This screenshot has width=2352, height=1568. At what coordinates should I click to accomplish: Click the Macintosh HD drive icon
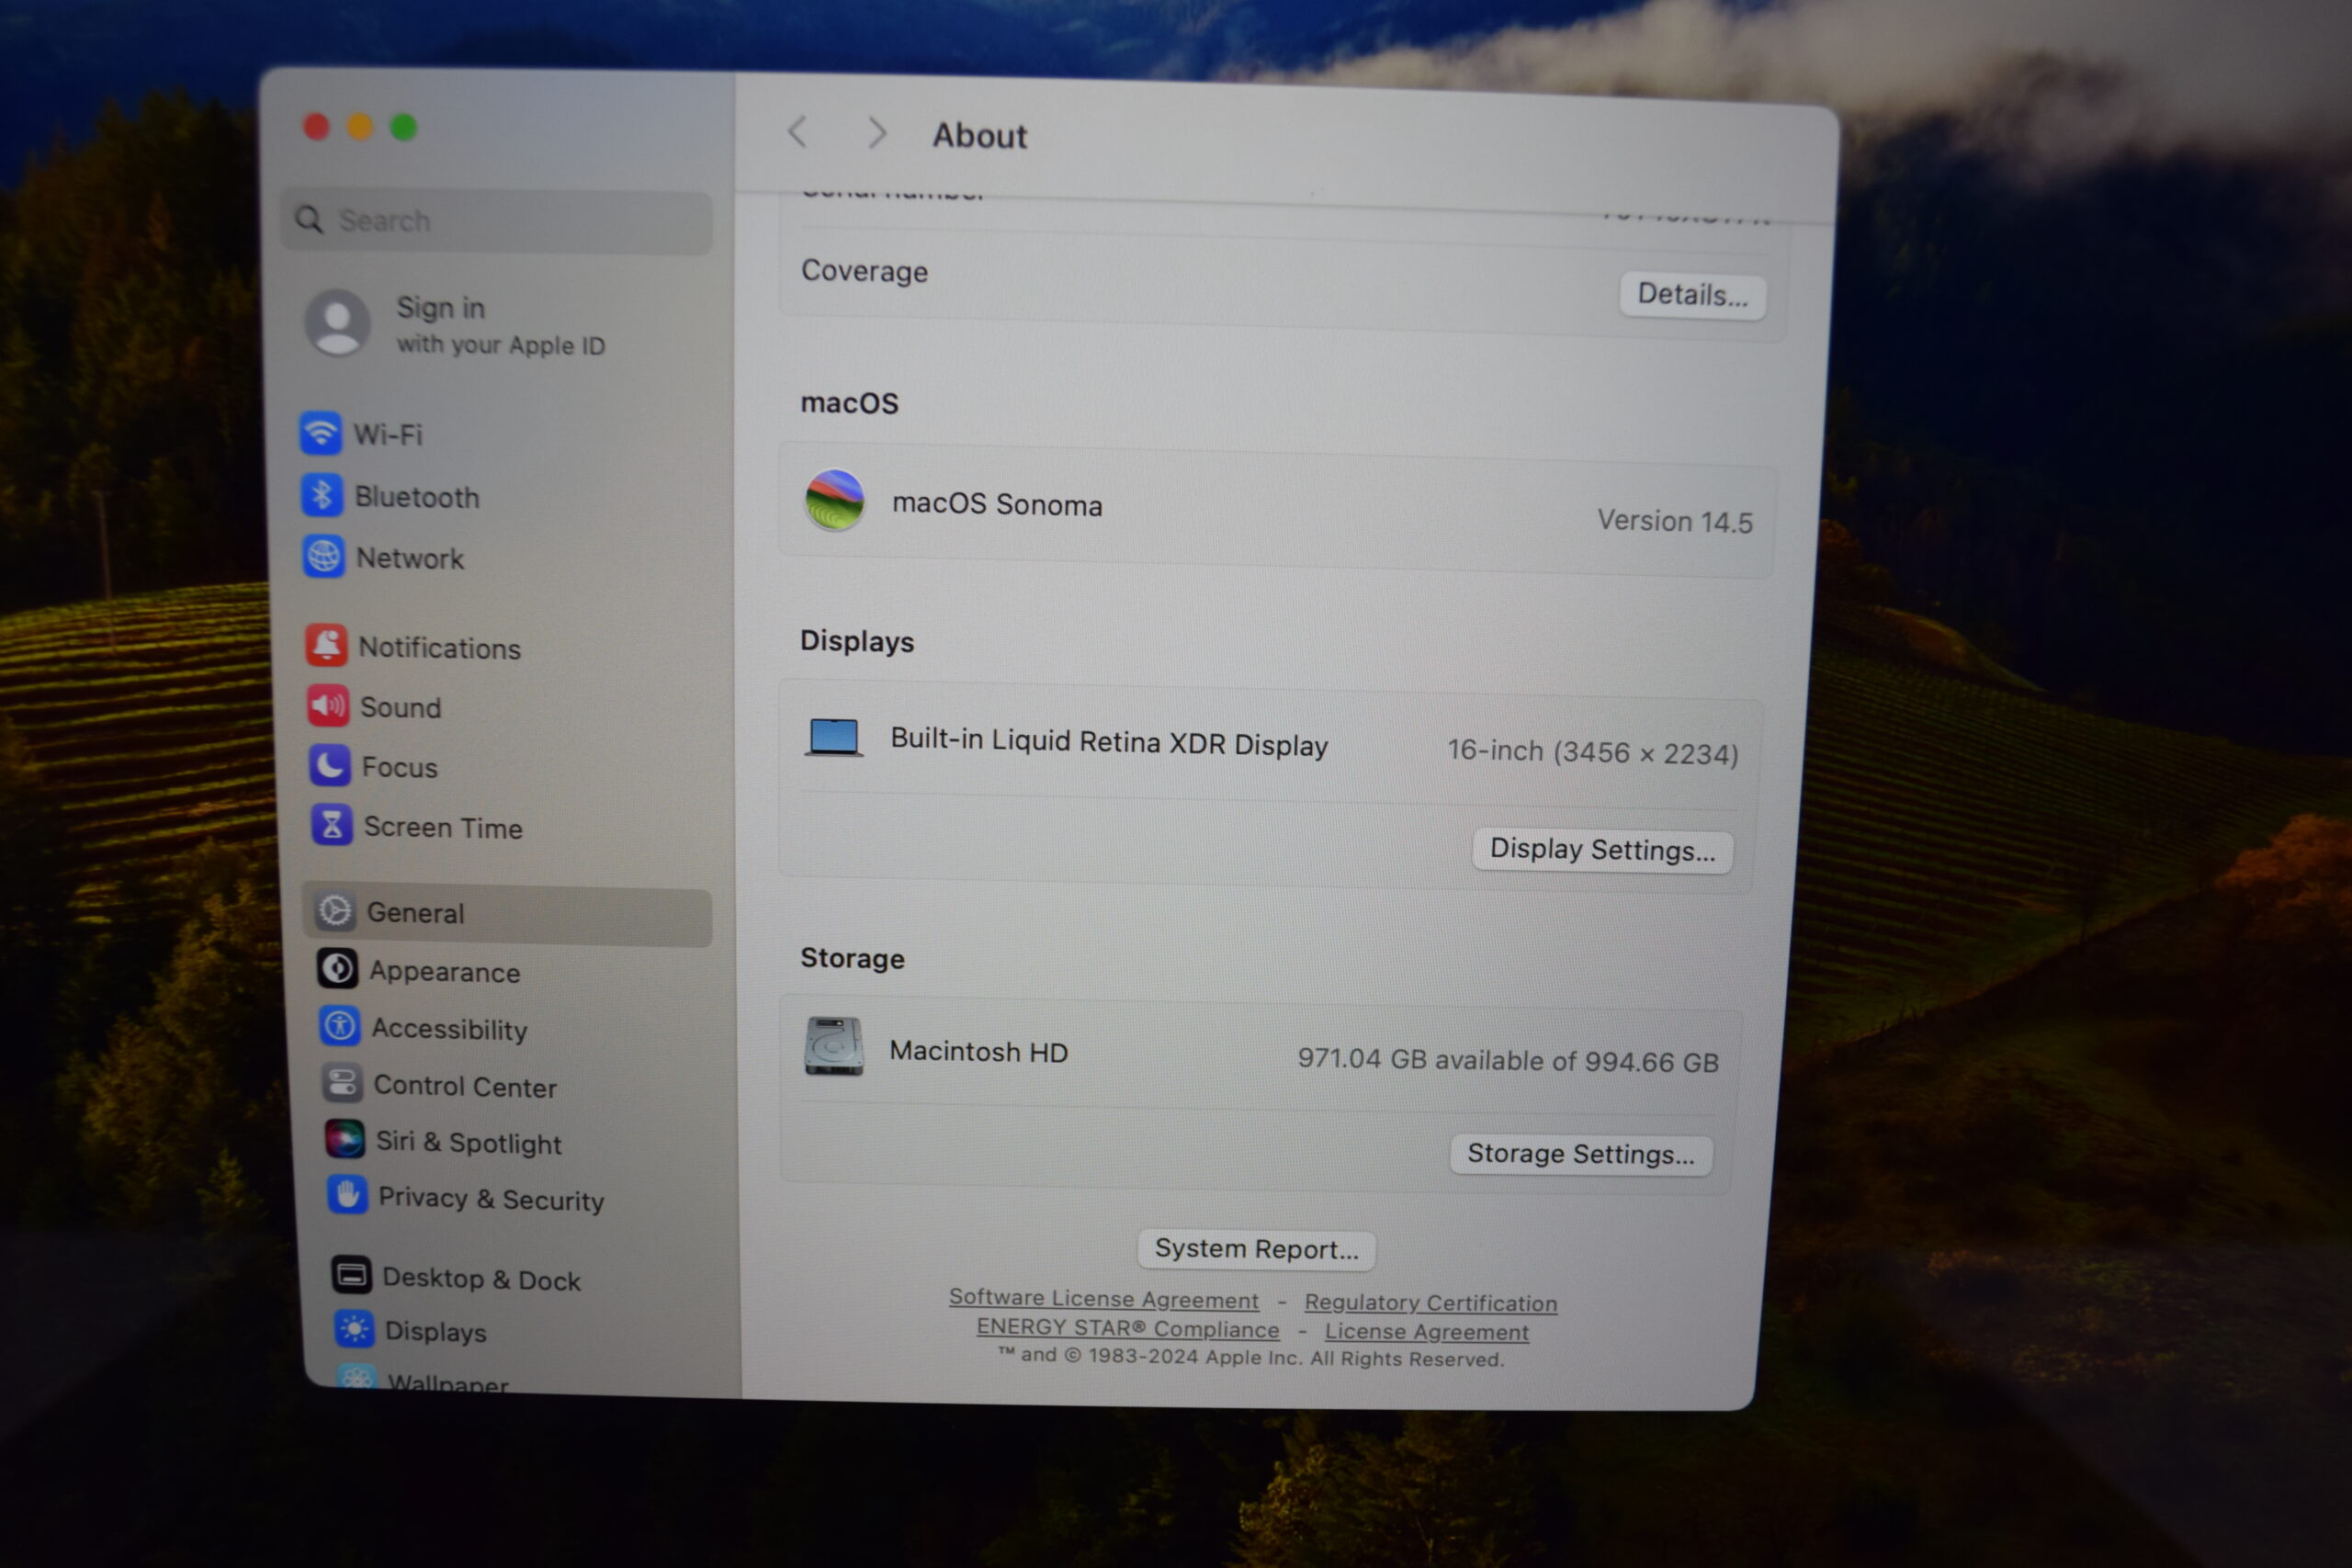pos(834,1046)
